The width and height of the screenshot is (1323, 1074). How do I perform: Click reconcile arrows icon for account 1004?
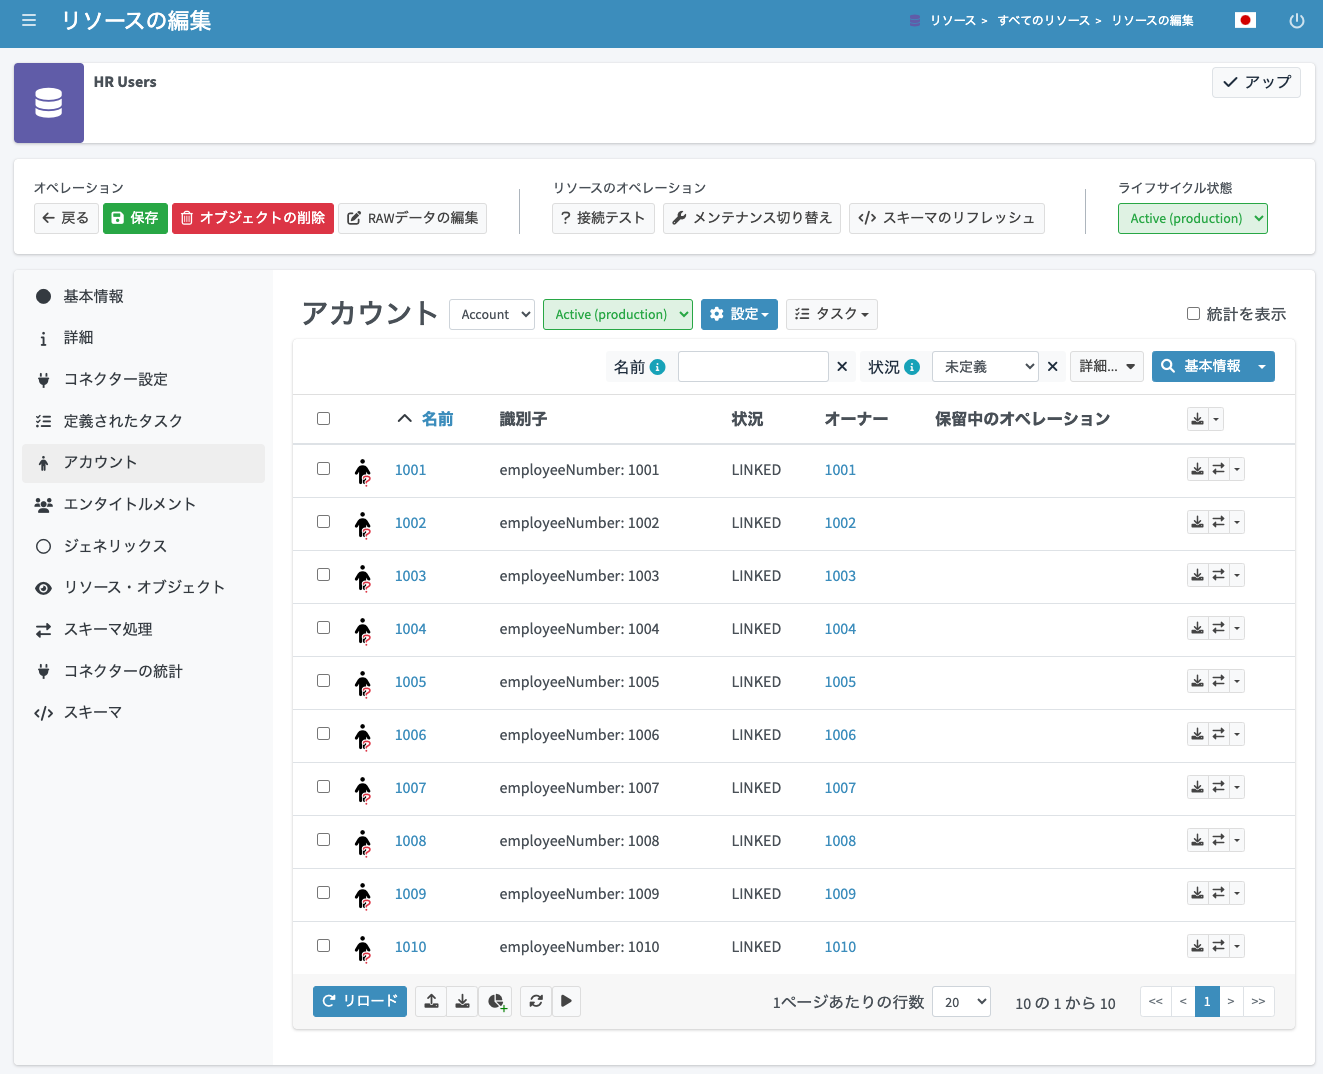pyautogui.click(x=1218, y=628)
